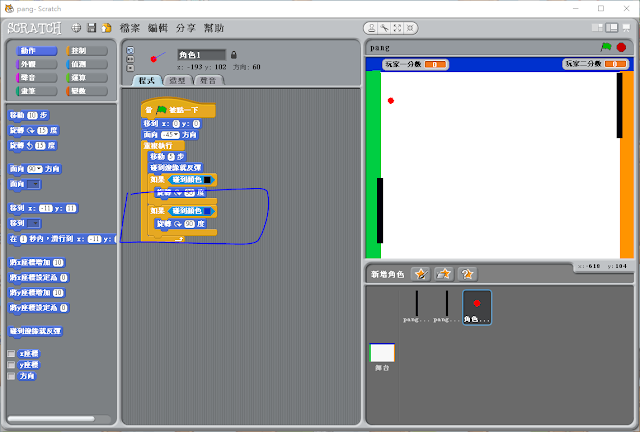Toggle the 方向 direction monitor checkbox
This screenshot has height=432, width=640.
point(11,376)
